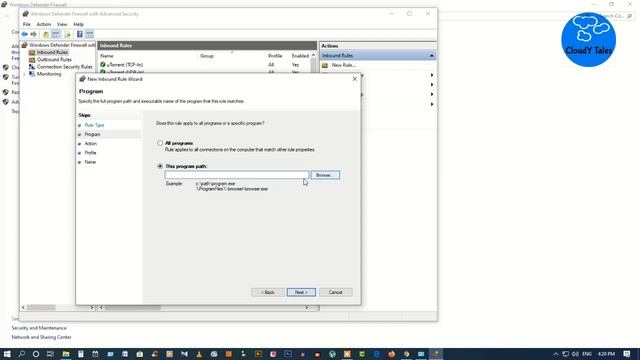Click the Back arrow toolbar icon
640x360 pixels.
[24, 34]
